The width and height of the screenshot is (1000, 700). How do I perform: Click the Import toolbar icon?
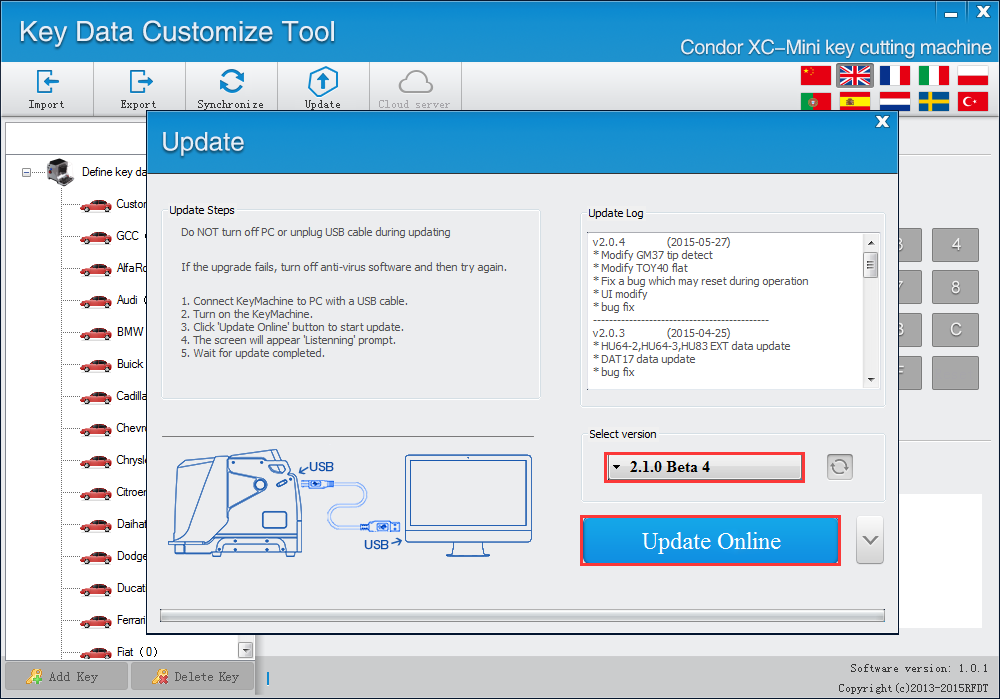pos(47,89)
